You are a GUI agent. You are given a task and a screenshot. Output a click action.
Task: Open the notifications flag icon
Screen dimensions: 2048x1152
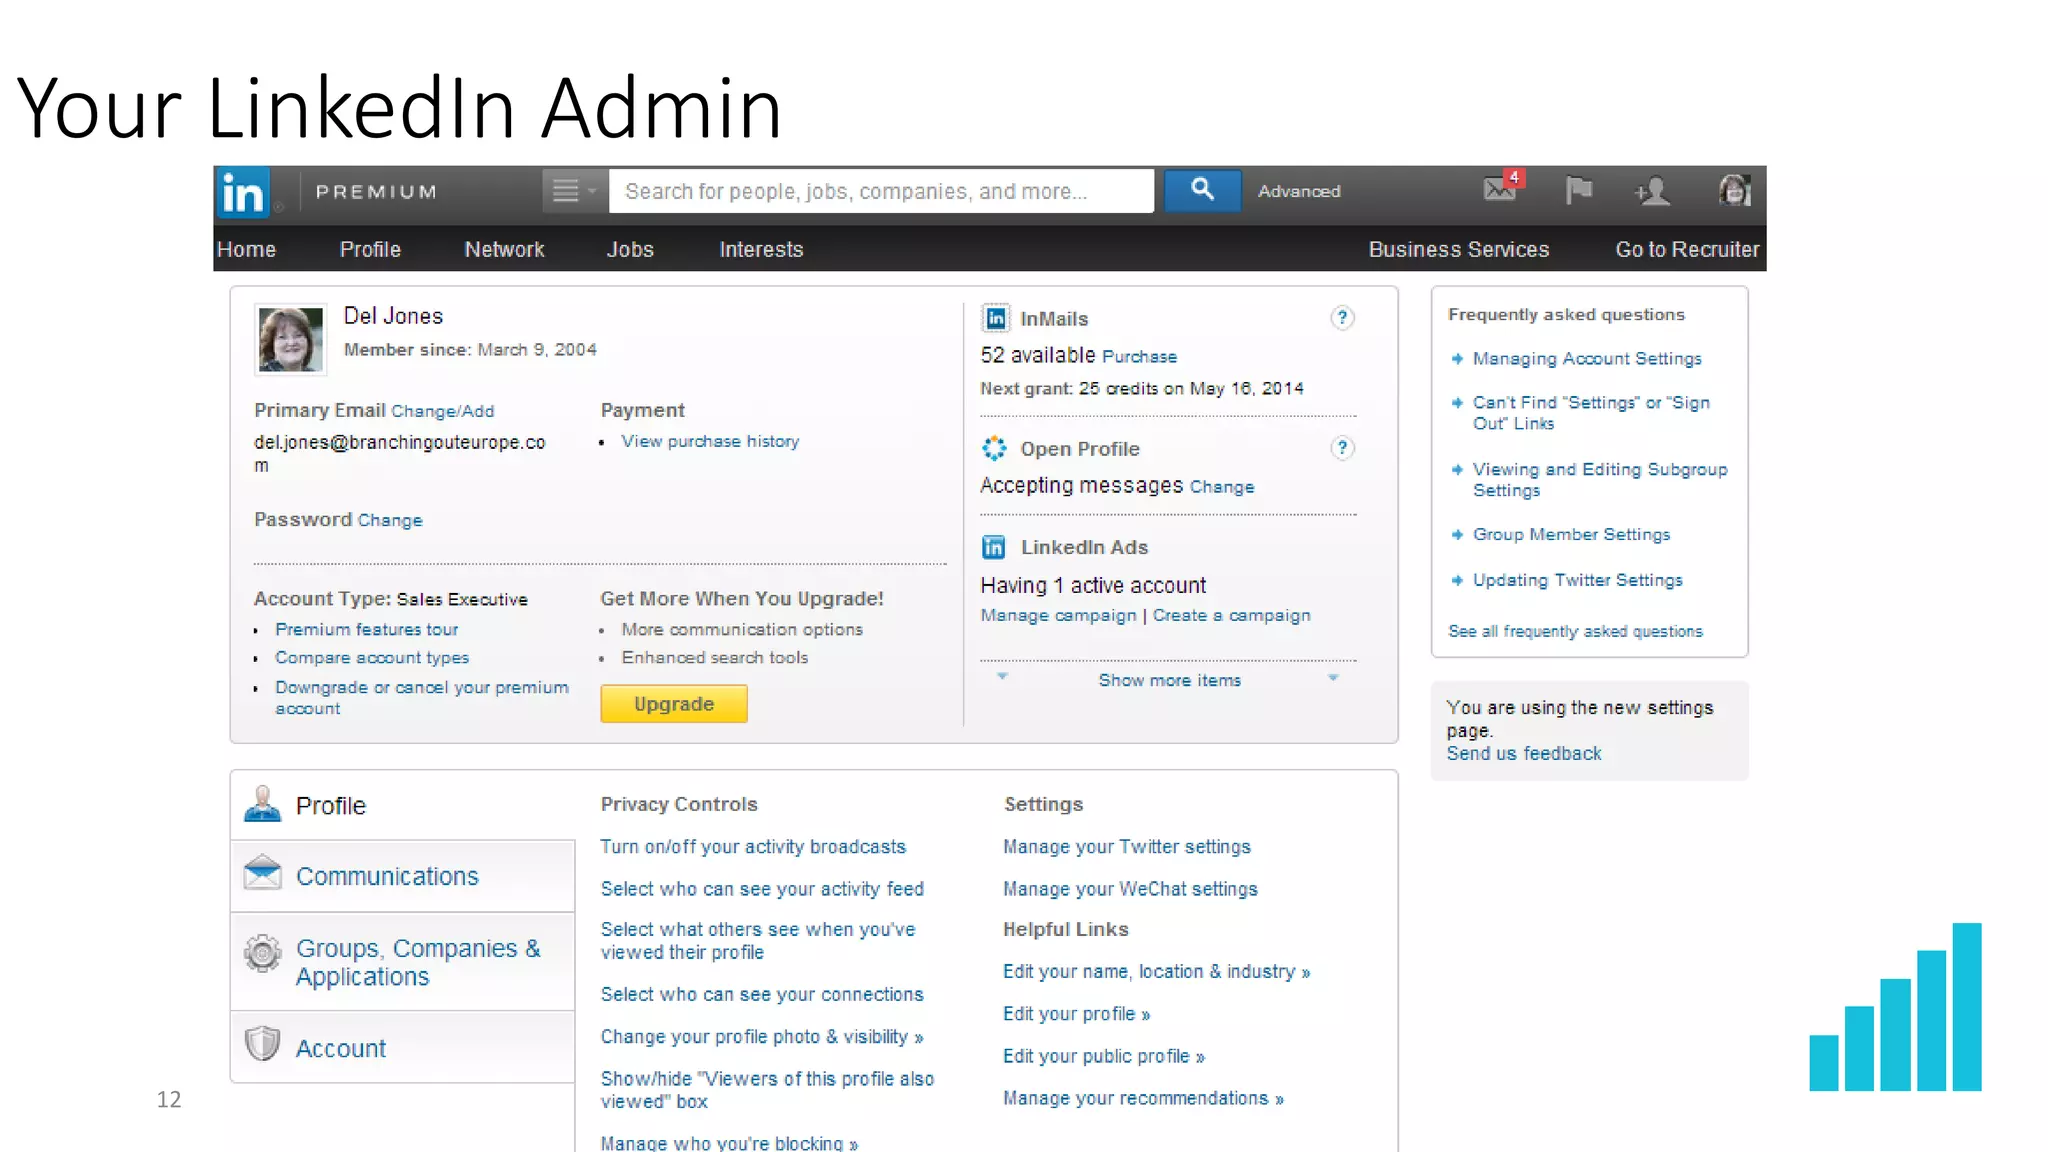1578,189
